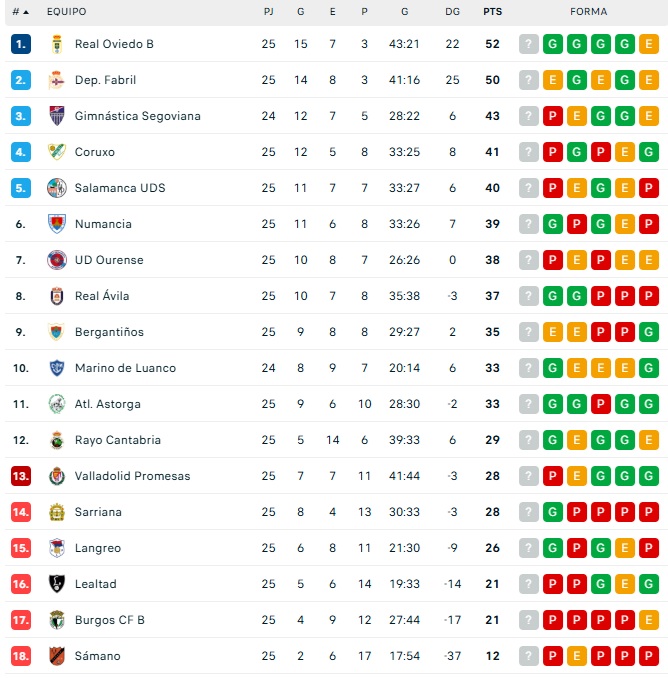Open the Valladolid Promesas team link
This screenshot has height=678, width=668.
(x=132, y=476)
